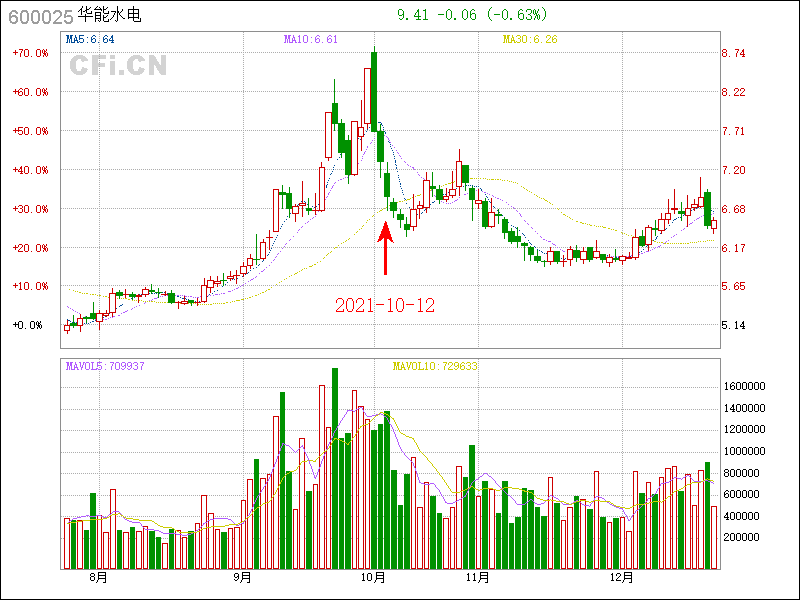Image resolution: width=800 pixels, height=600 pixels.
Task: Select the MAVOL10:729633 volume label
Action: click(435, 366)
